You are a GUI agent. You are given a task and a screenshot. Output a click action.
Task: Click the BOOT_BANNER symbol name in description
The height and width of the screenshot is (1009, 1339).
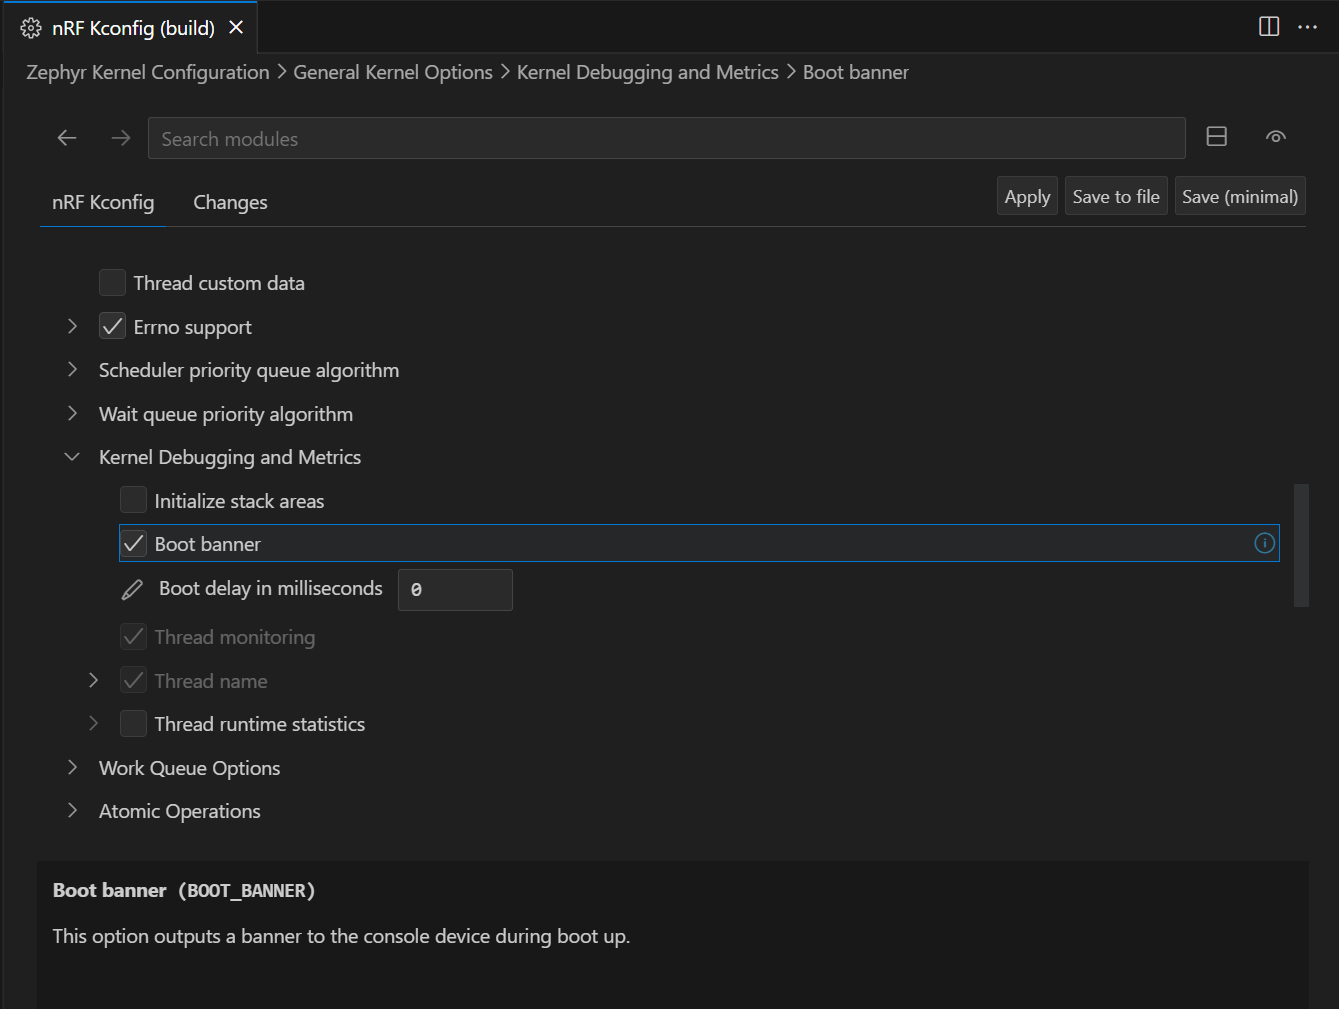click(x=247, y=890)
